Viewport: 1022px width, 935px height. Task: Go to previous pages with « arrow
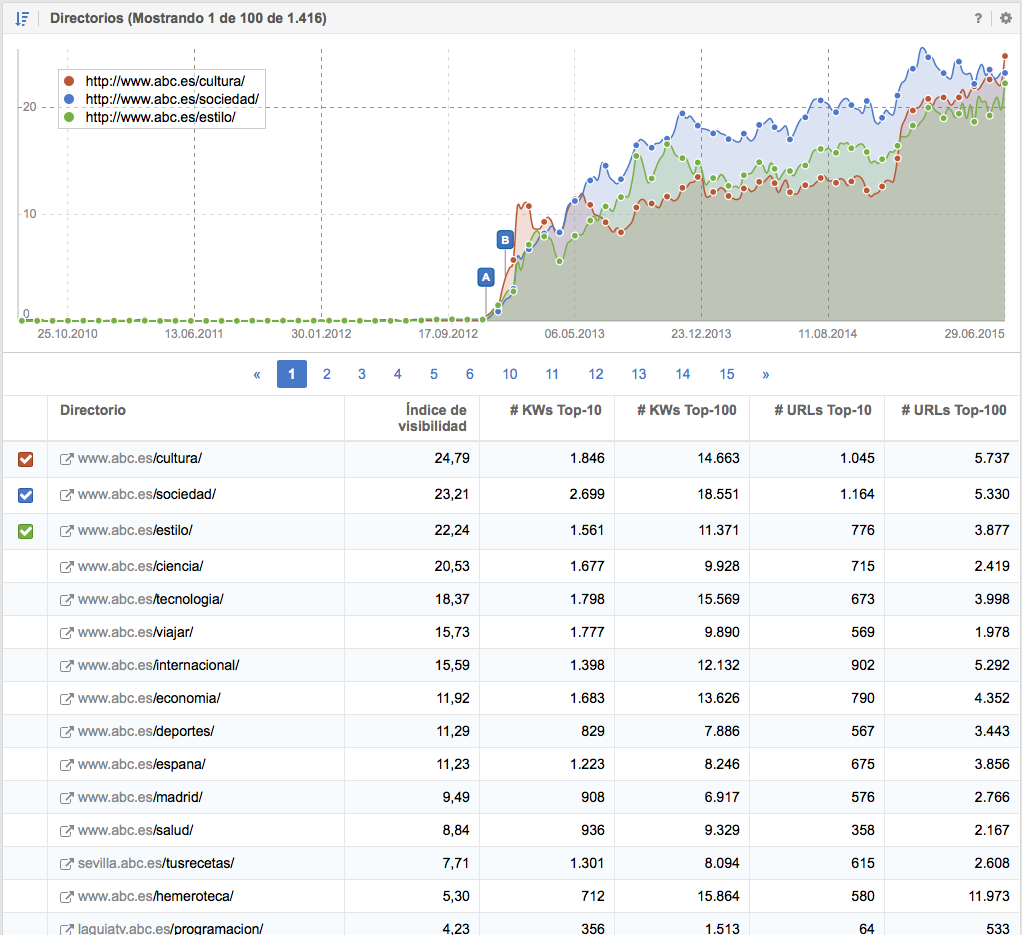(257, 374)
